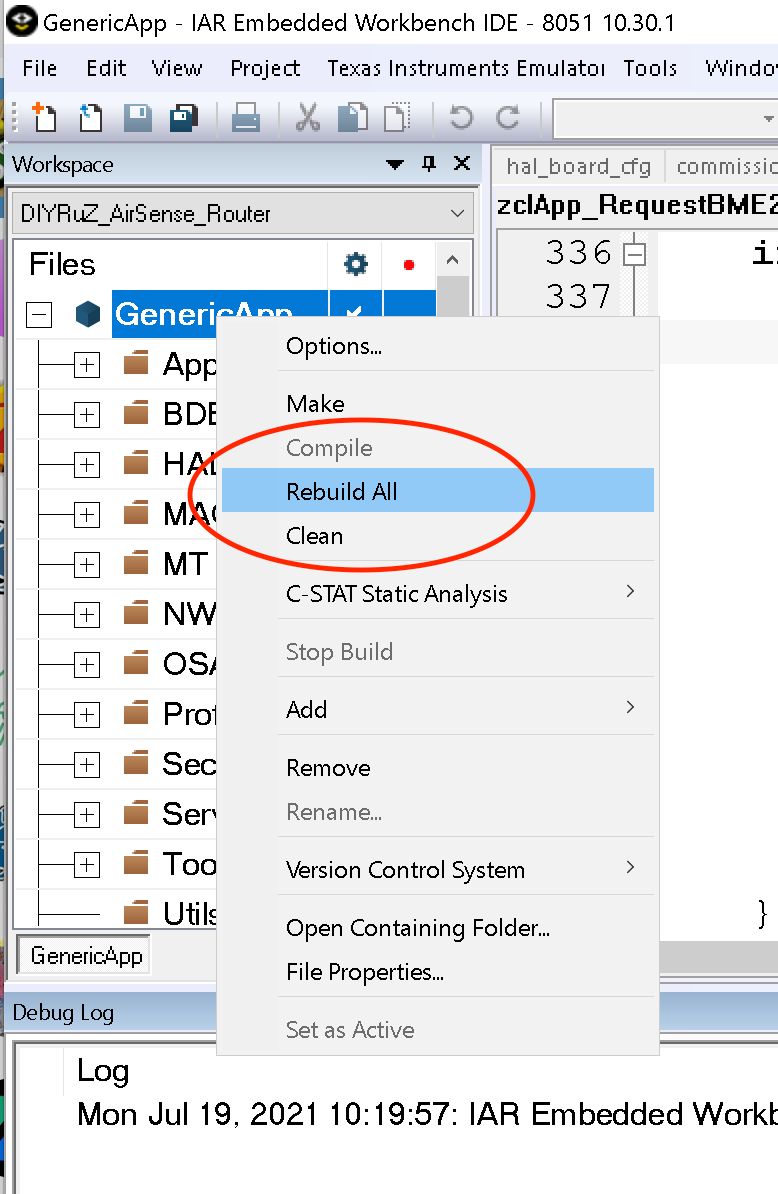This screenshot has height=1194, width=778.
Task: Click the Open File toolbar icon
Action: tap(91, 118)
